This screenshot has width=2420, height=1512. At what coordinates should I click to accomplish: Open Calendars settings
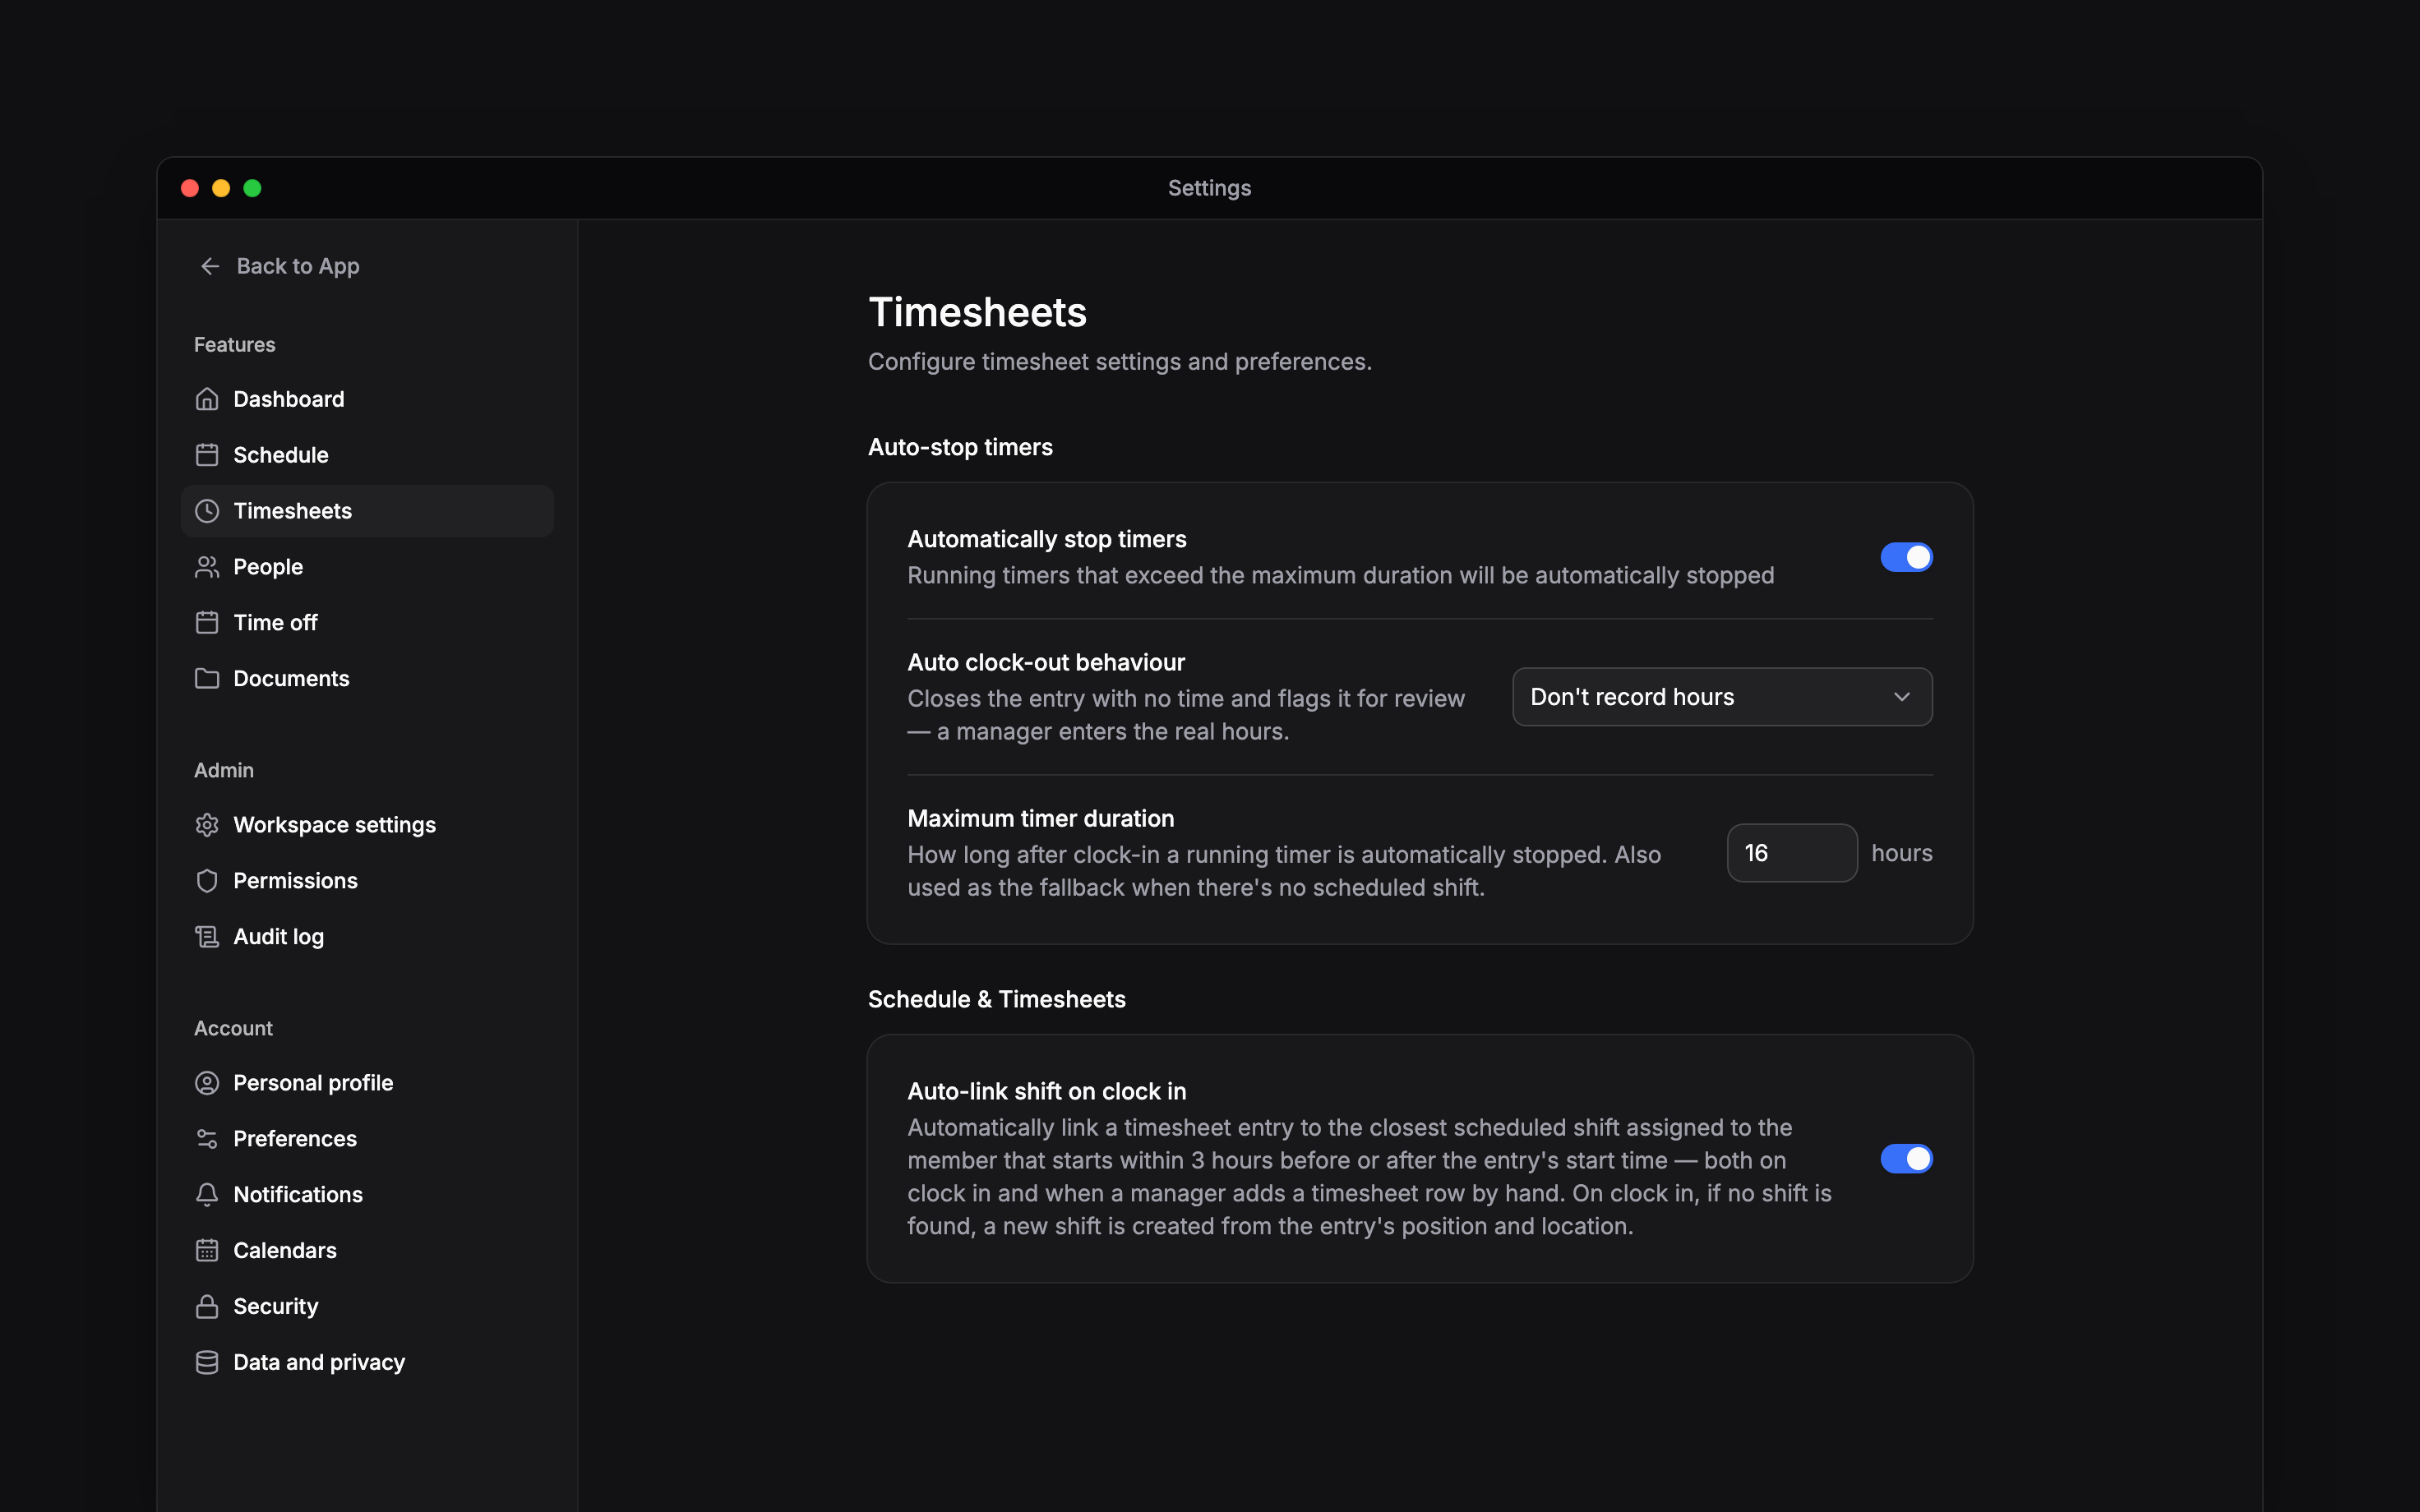point(367,1251)
